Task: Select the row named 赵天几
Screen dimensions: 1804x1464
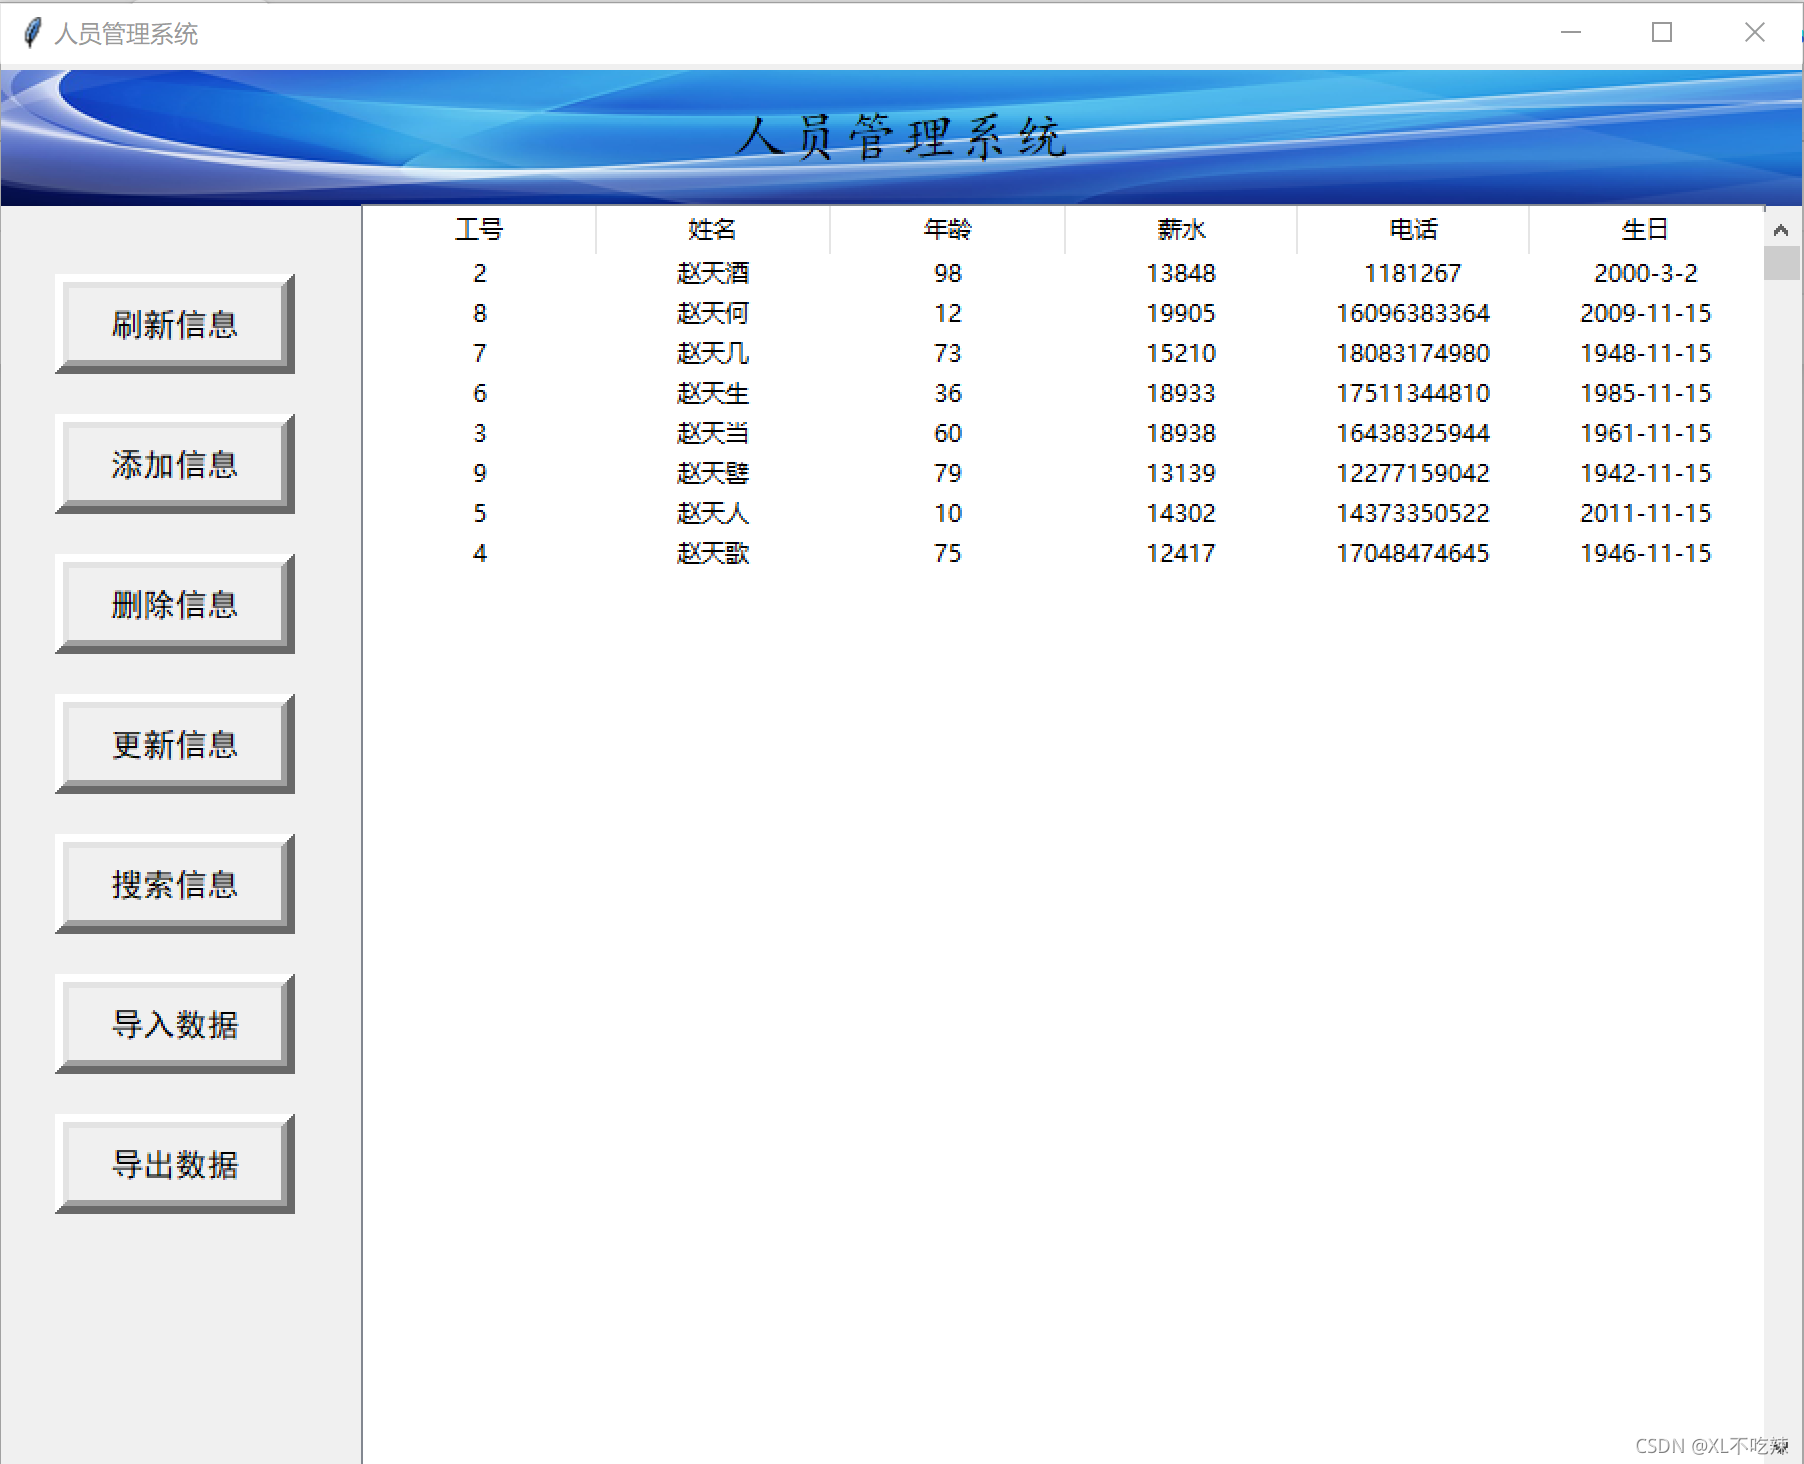Action: click(1063, 353)
